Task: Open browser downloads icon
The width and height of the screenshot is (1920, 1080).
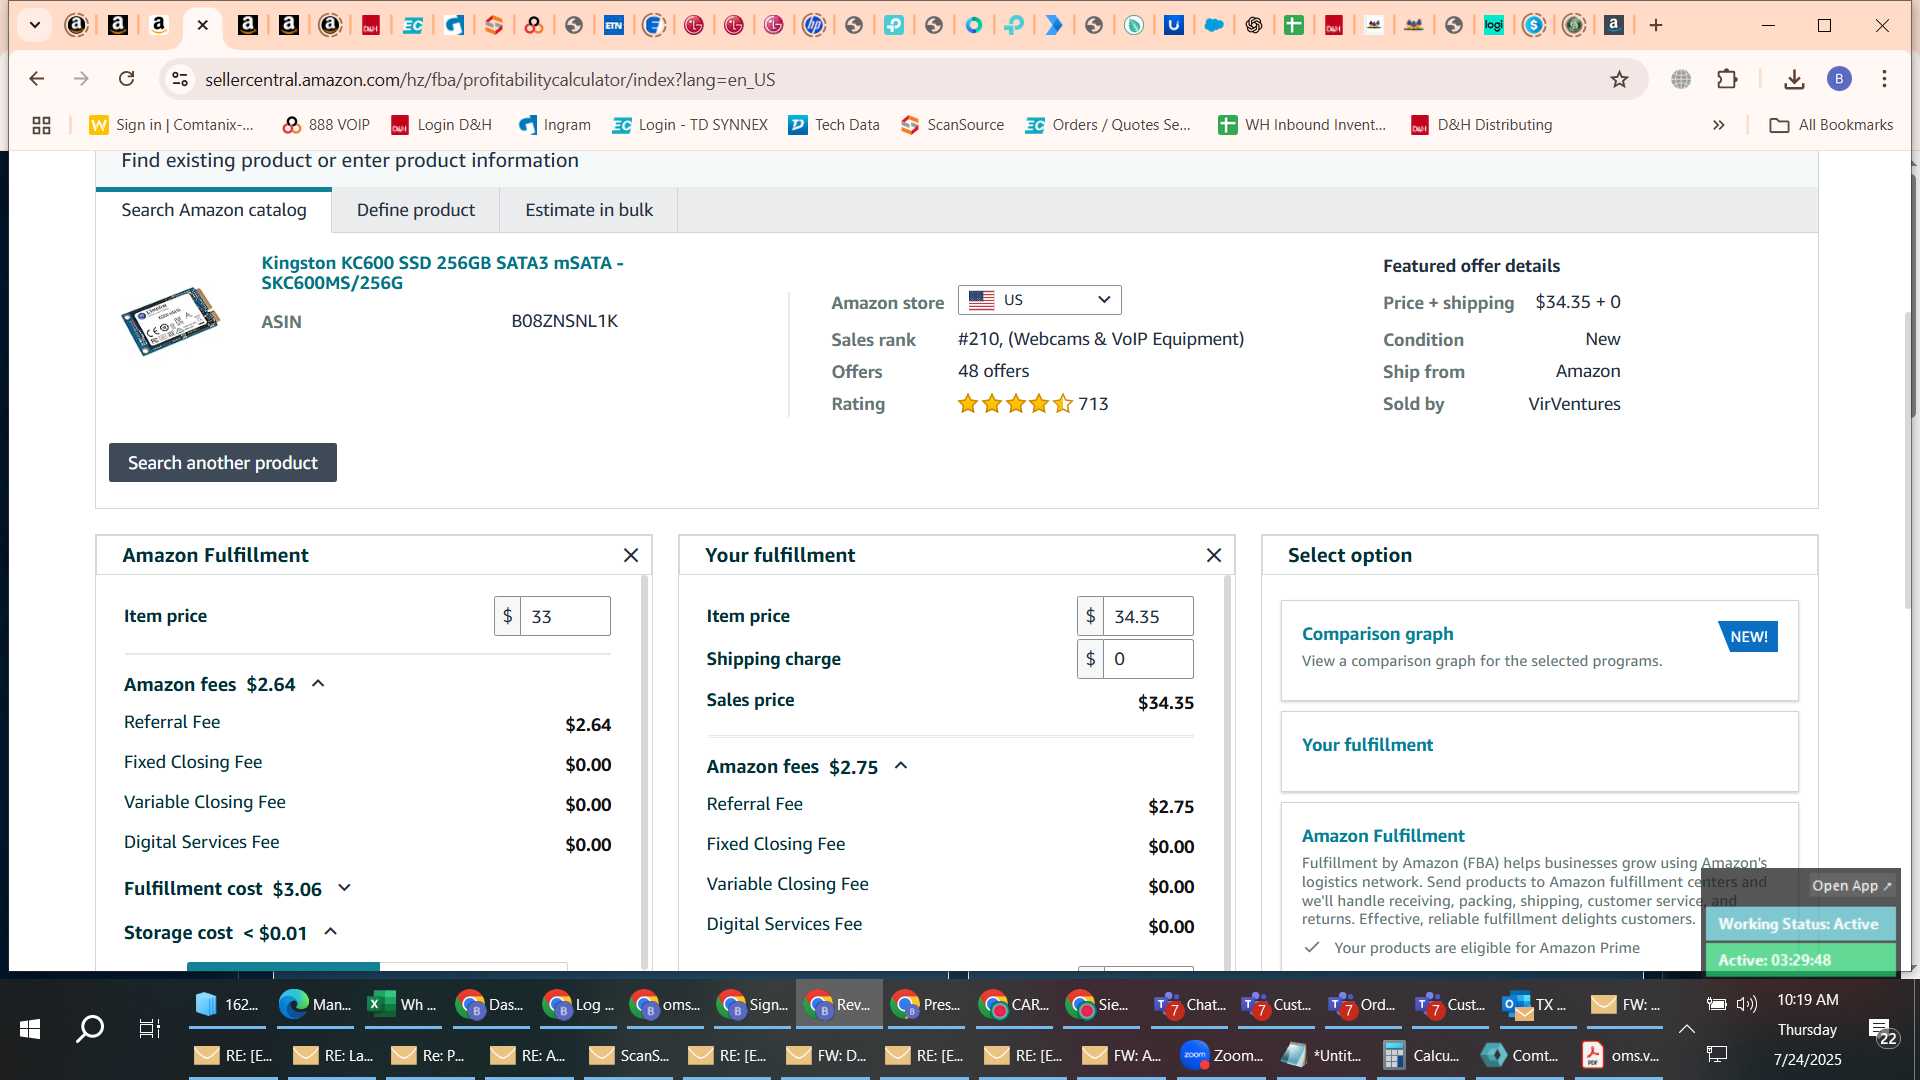Action: tap(1794, 79)
